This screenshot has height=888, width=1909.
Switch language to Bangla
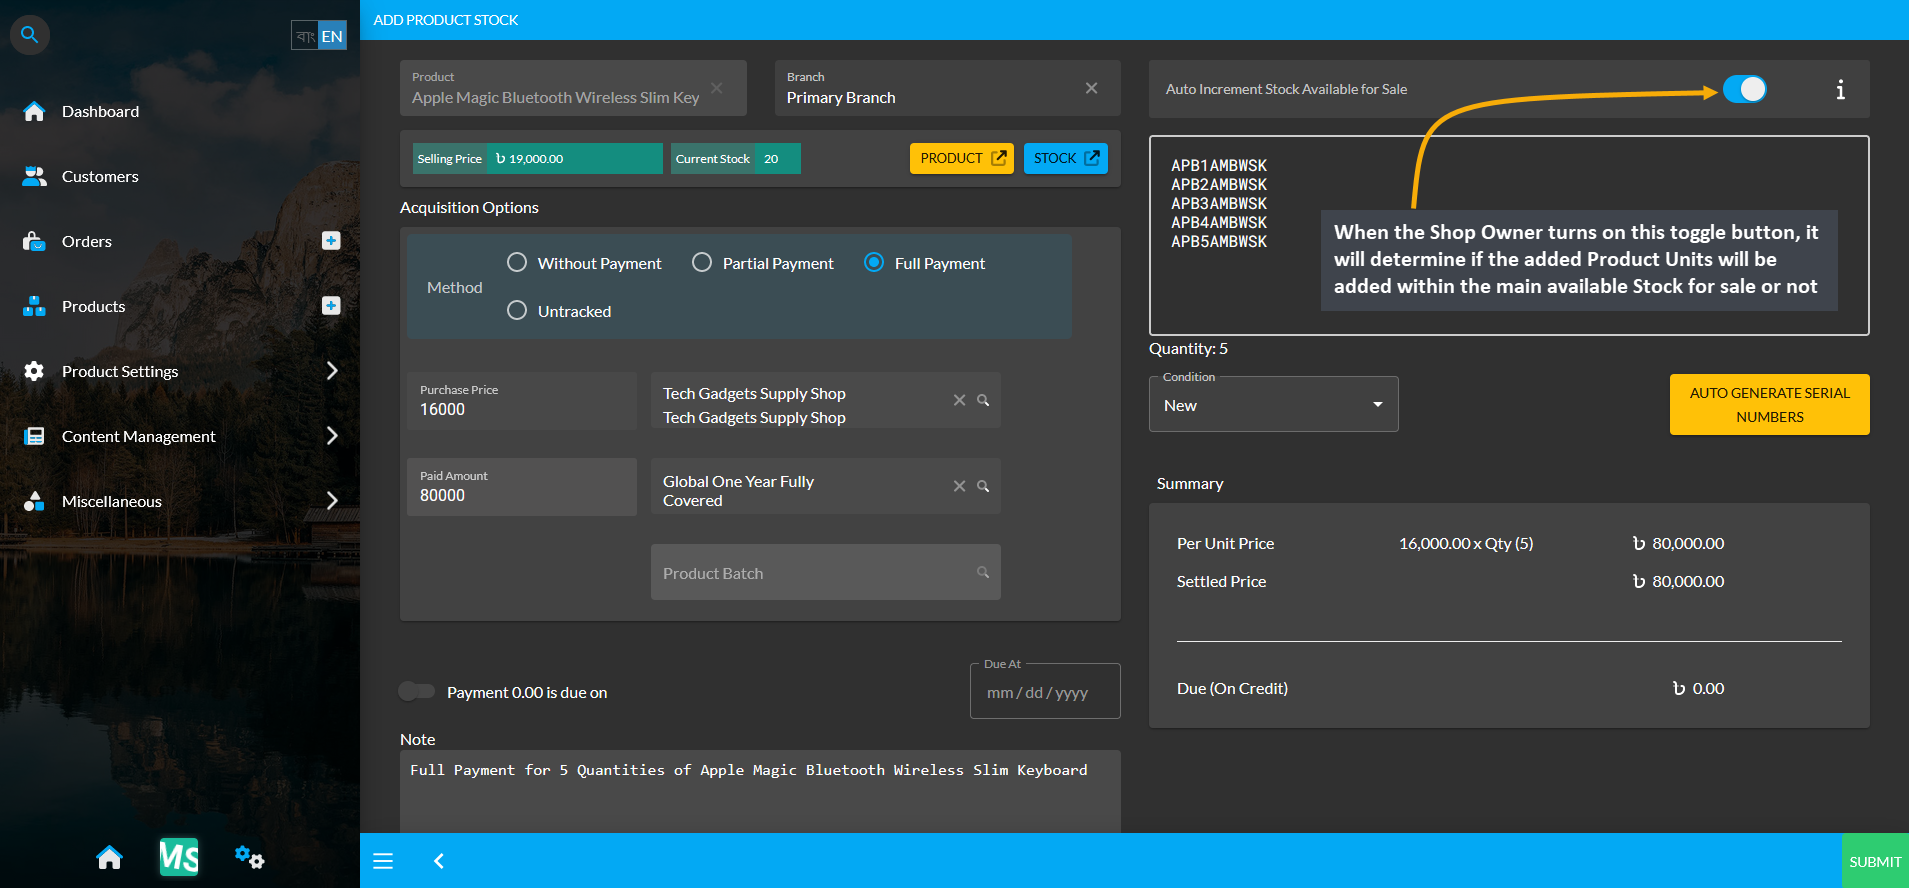pos(305,36)
